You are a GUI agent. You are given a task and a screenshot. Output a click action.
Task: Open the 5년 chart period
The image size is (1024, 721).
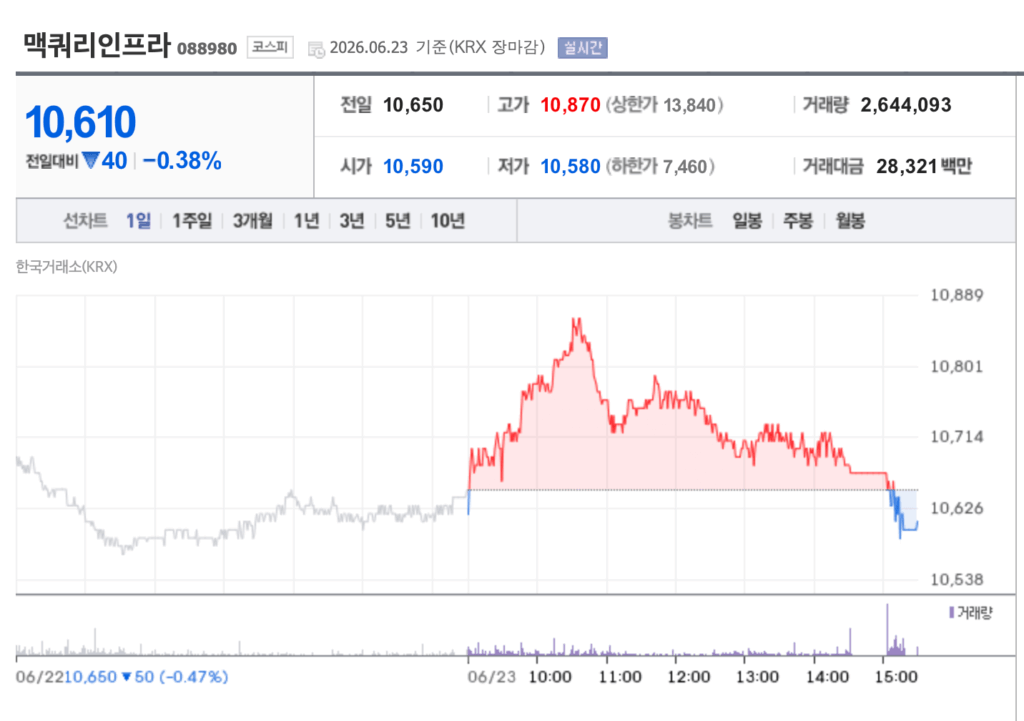[398, 221]
